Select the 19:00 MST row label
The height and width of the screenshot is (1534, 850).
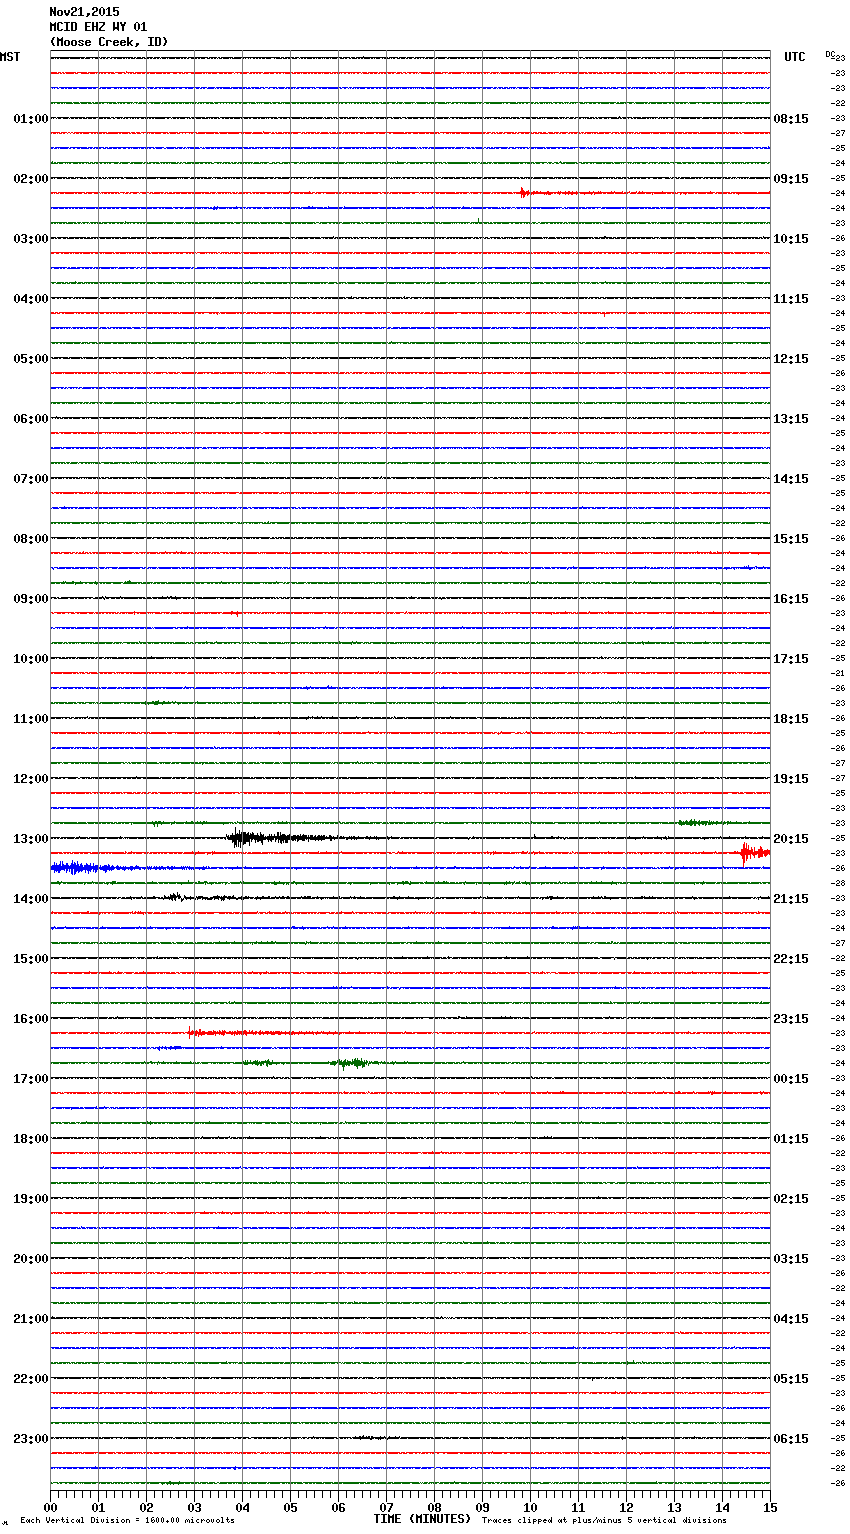pyautogui.click(x=30, y=1199)
